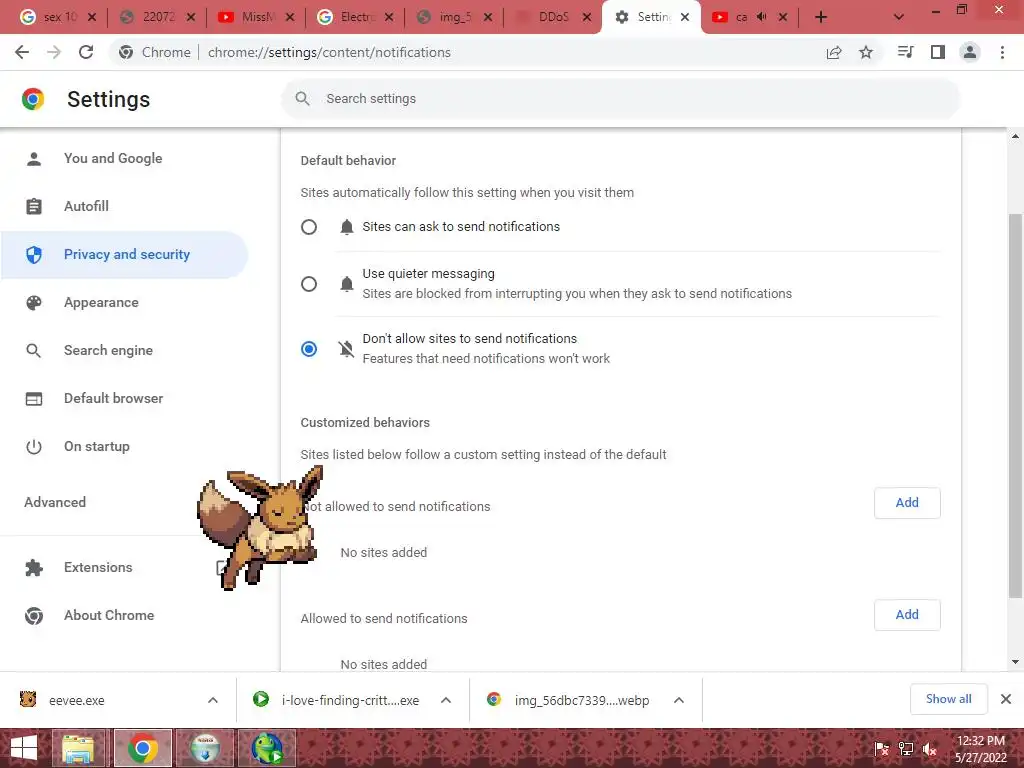Screen dimensions: 1024x768
Task: Open the media controls icon
Action: pyautogui.click(x=905, y=52)
